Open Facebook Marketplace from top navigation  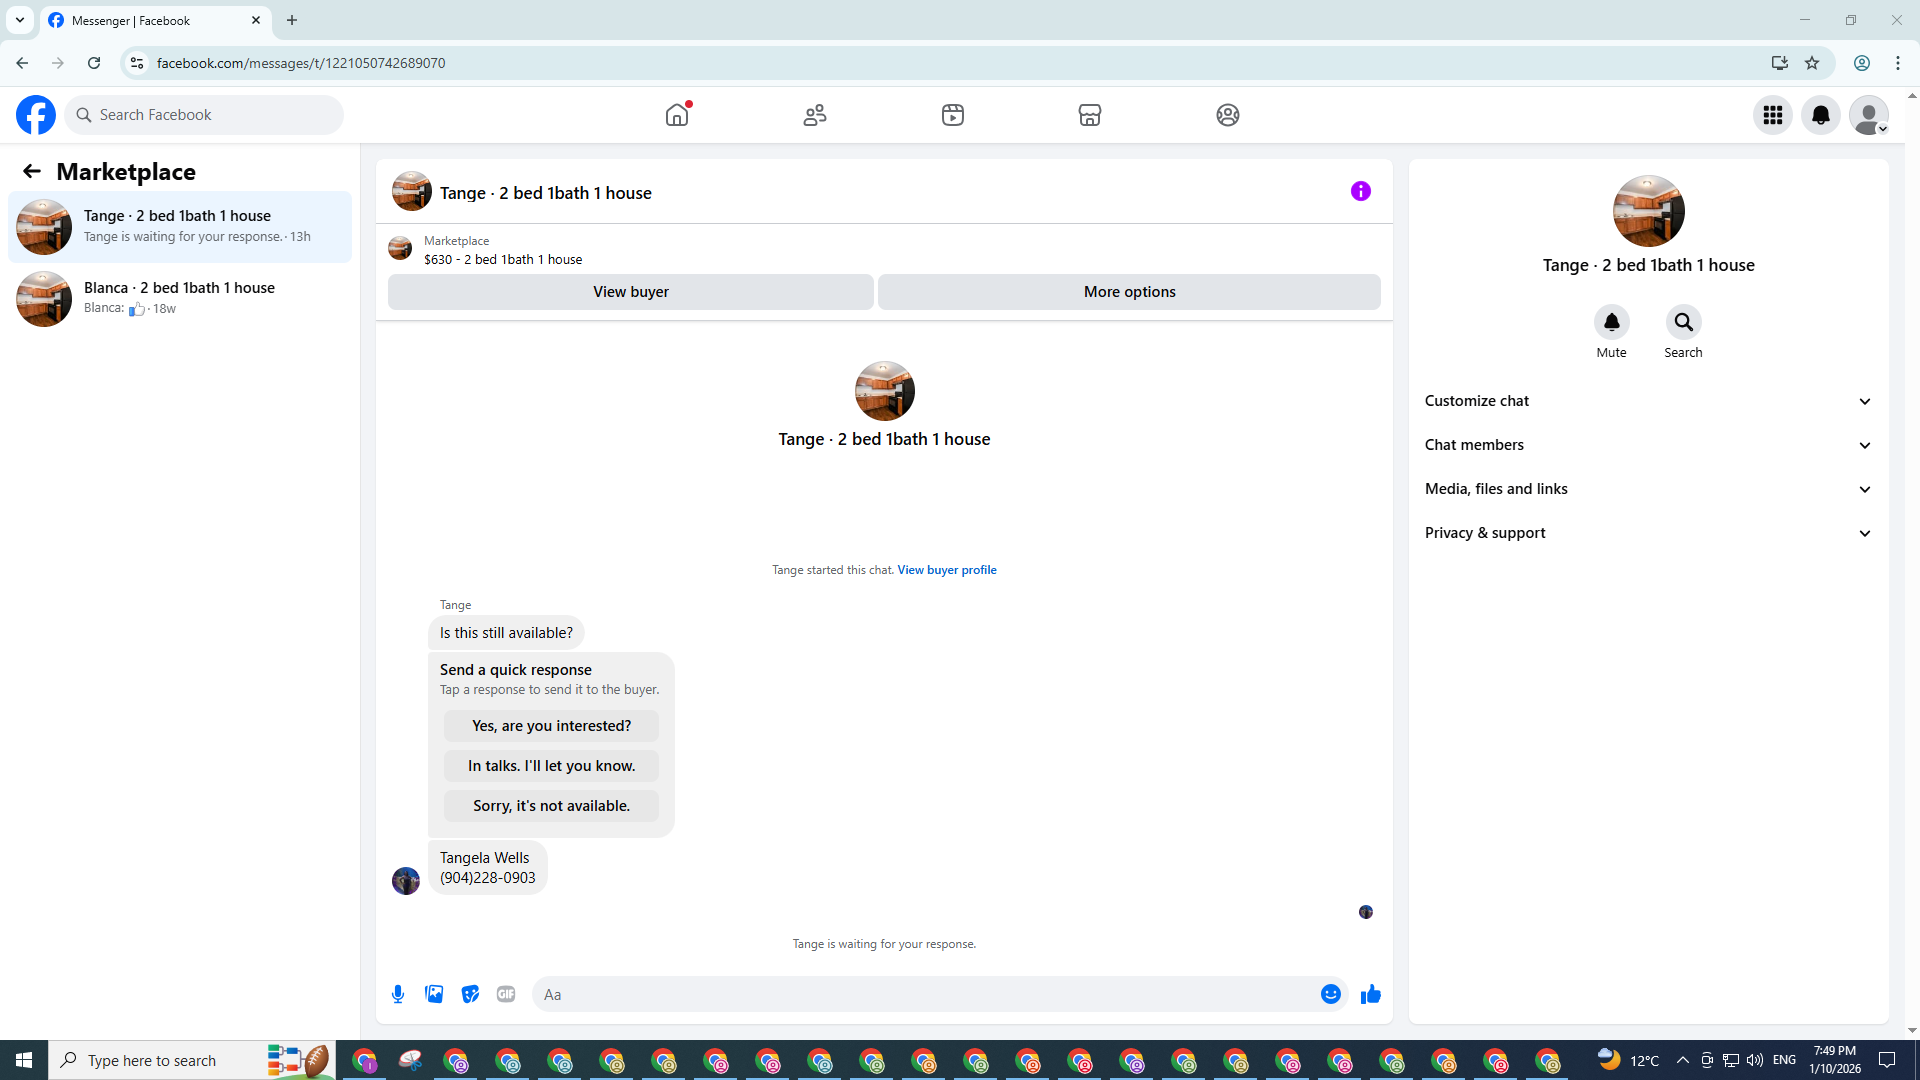[1090, 115]
